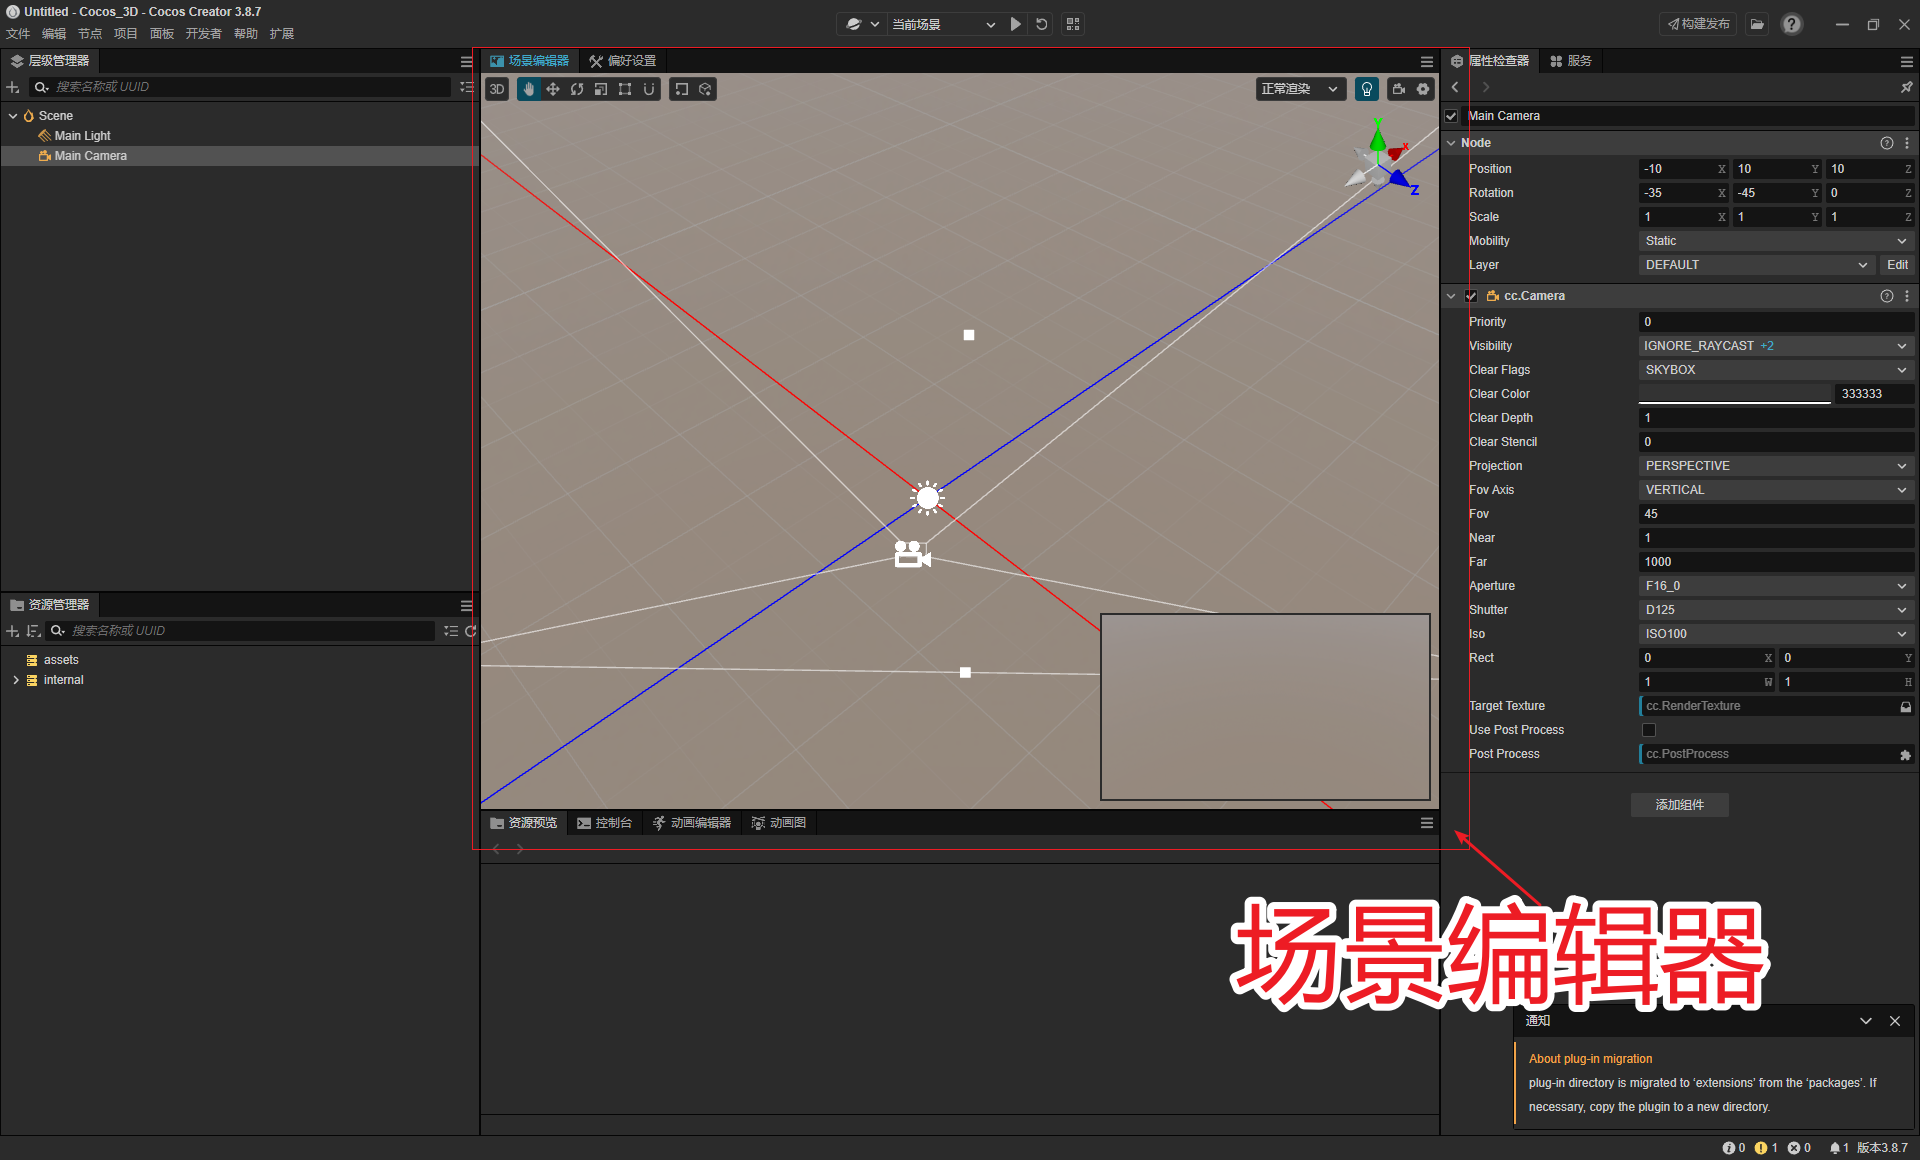Click the 添加组件 add component button
Screen dimensions: 1920x1160
pos(1679,805)
